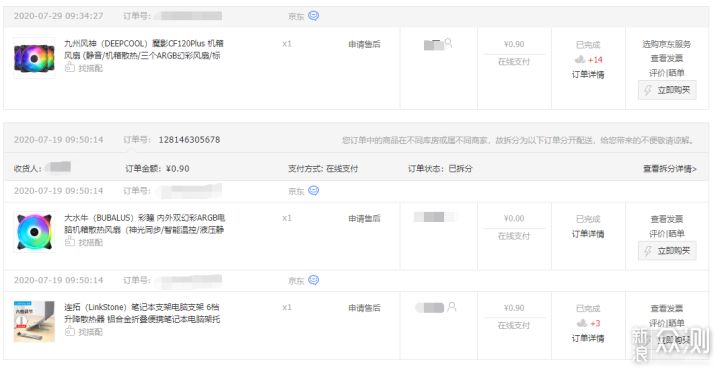Click 京东 seller name in the DEEPCOOL order
The width and height of the screenshot is (720, 372).
(x=296, y=16)
